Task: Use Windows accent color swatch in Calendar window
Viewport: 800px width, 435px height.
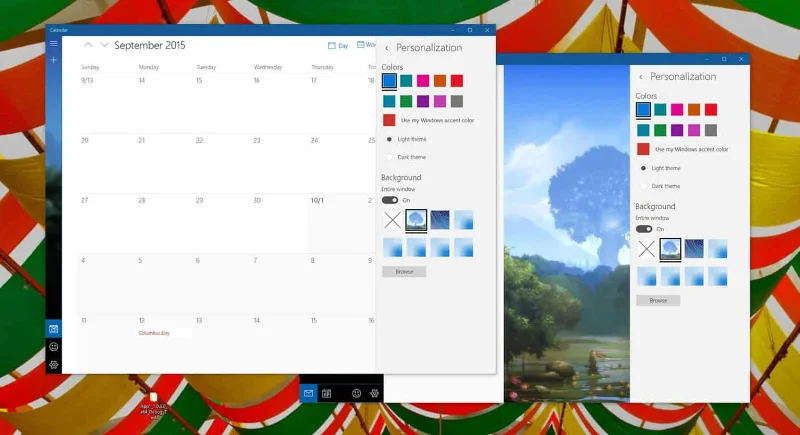Action: coord(389,120)
